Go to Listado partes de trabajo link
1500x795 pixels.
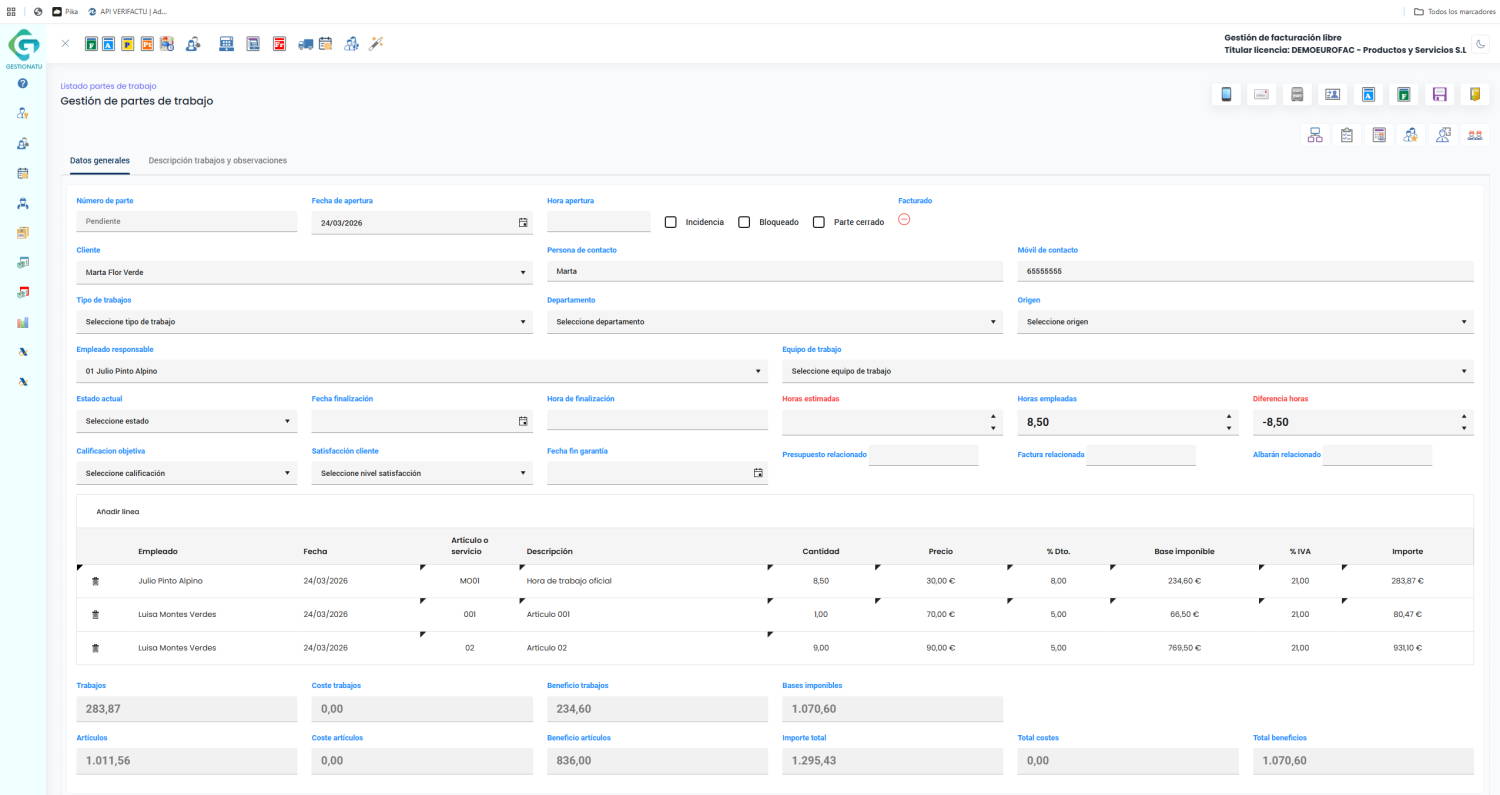tap(108, 86)
